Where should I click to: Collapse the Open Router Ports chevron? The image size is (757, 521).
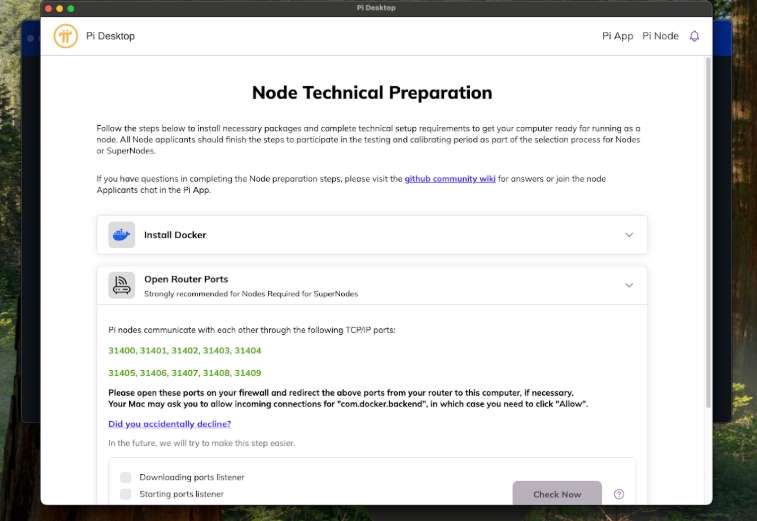tap(629, 285)
